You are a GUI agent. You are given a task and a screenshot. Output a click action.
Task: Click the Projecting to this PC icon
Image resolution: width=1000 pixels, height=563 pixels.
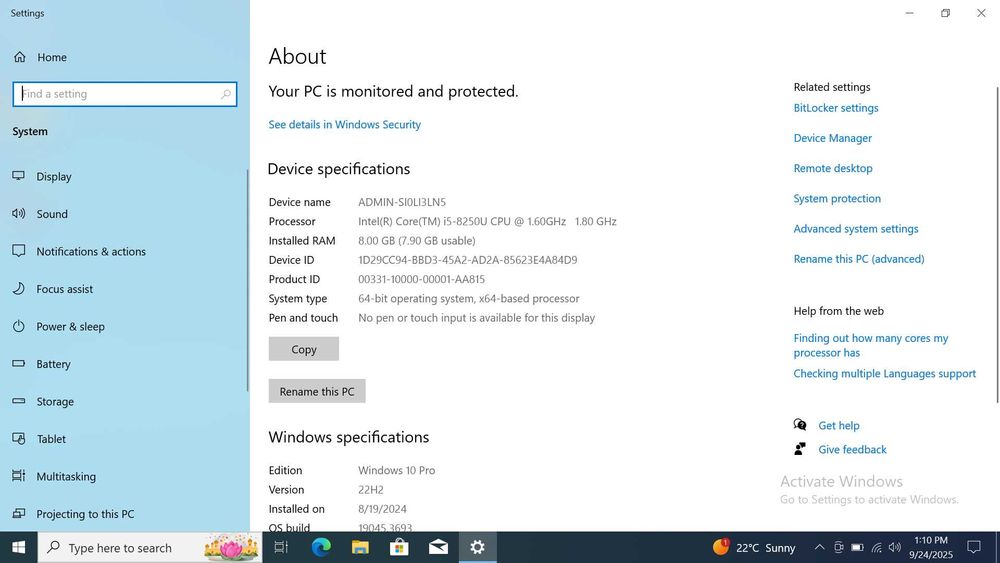click(x=18, y=513)
